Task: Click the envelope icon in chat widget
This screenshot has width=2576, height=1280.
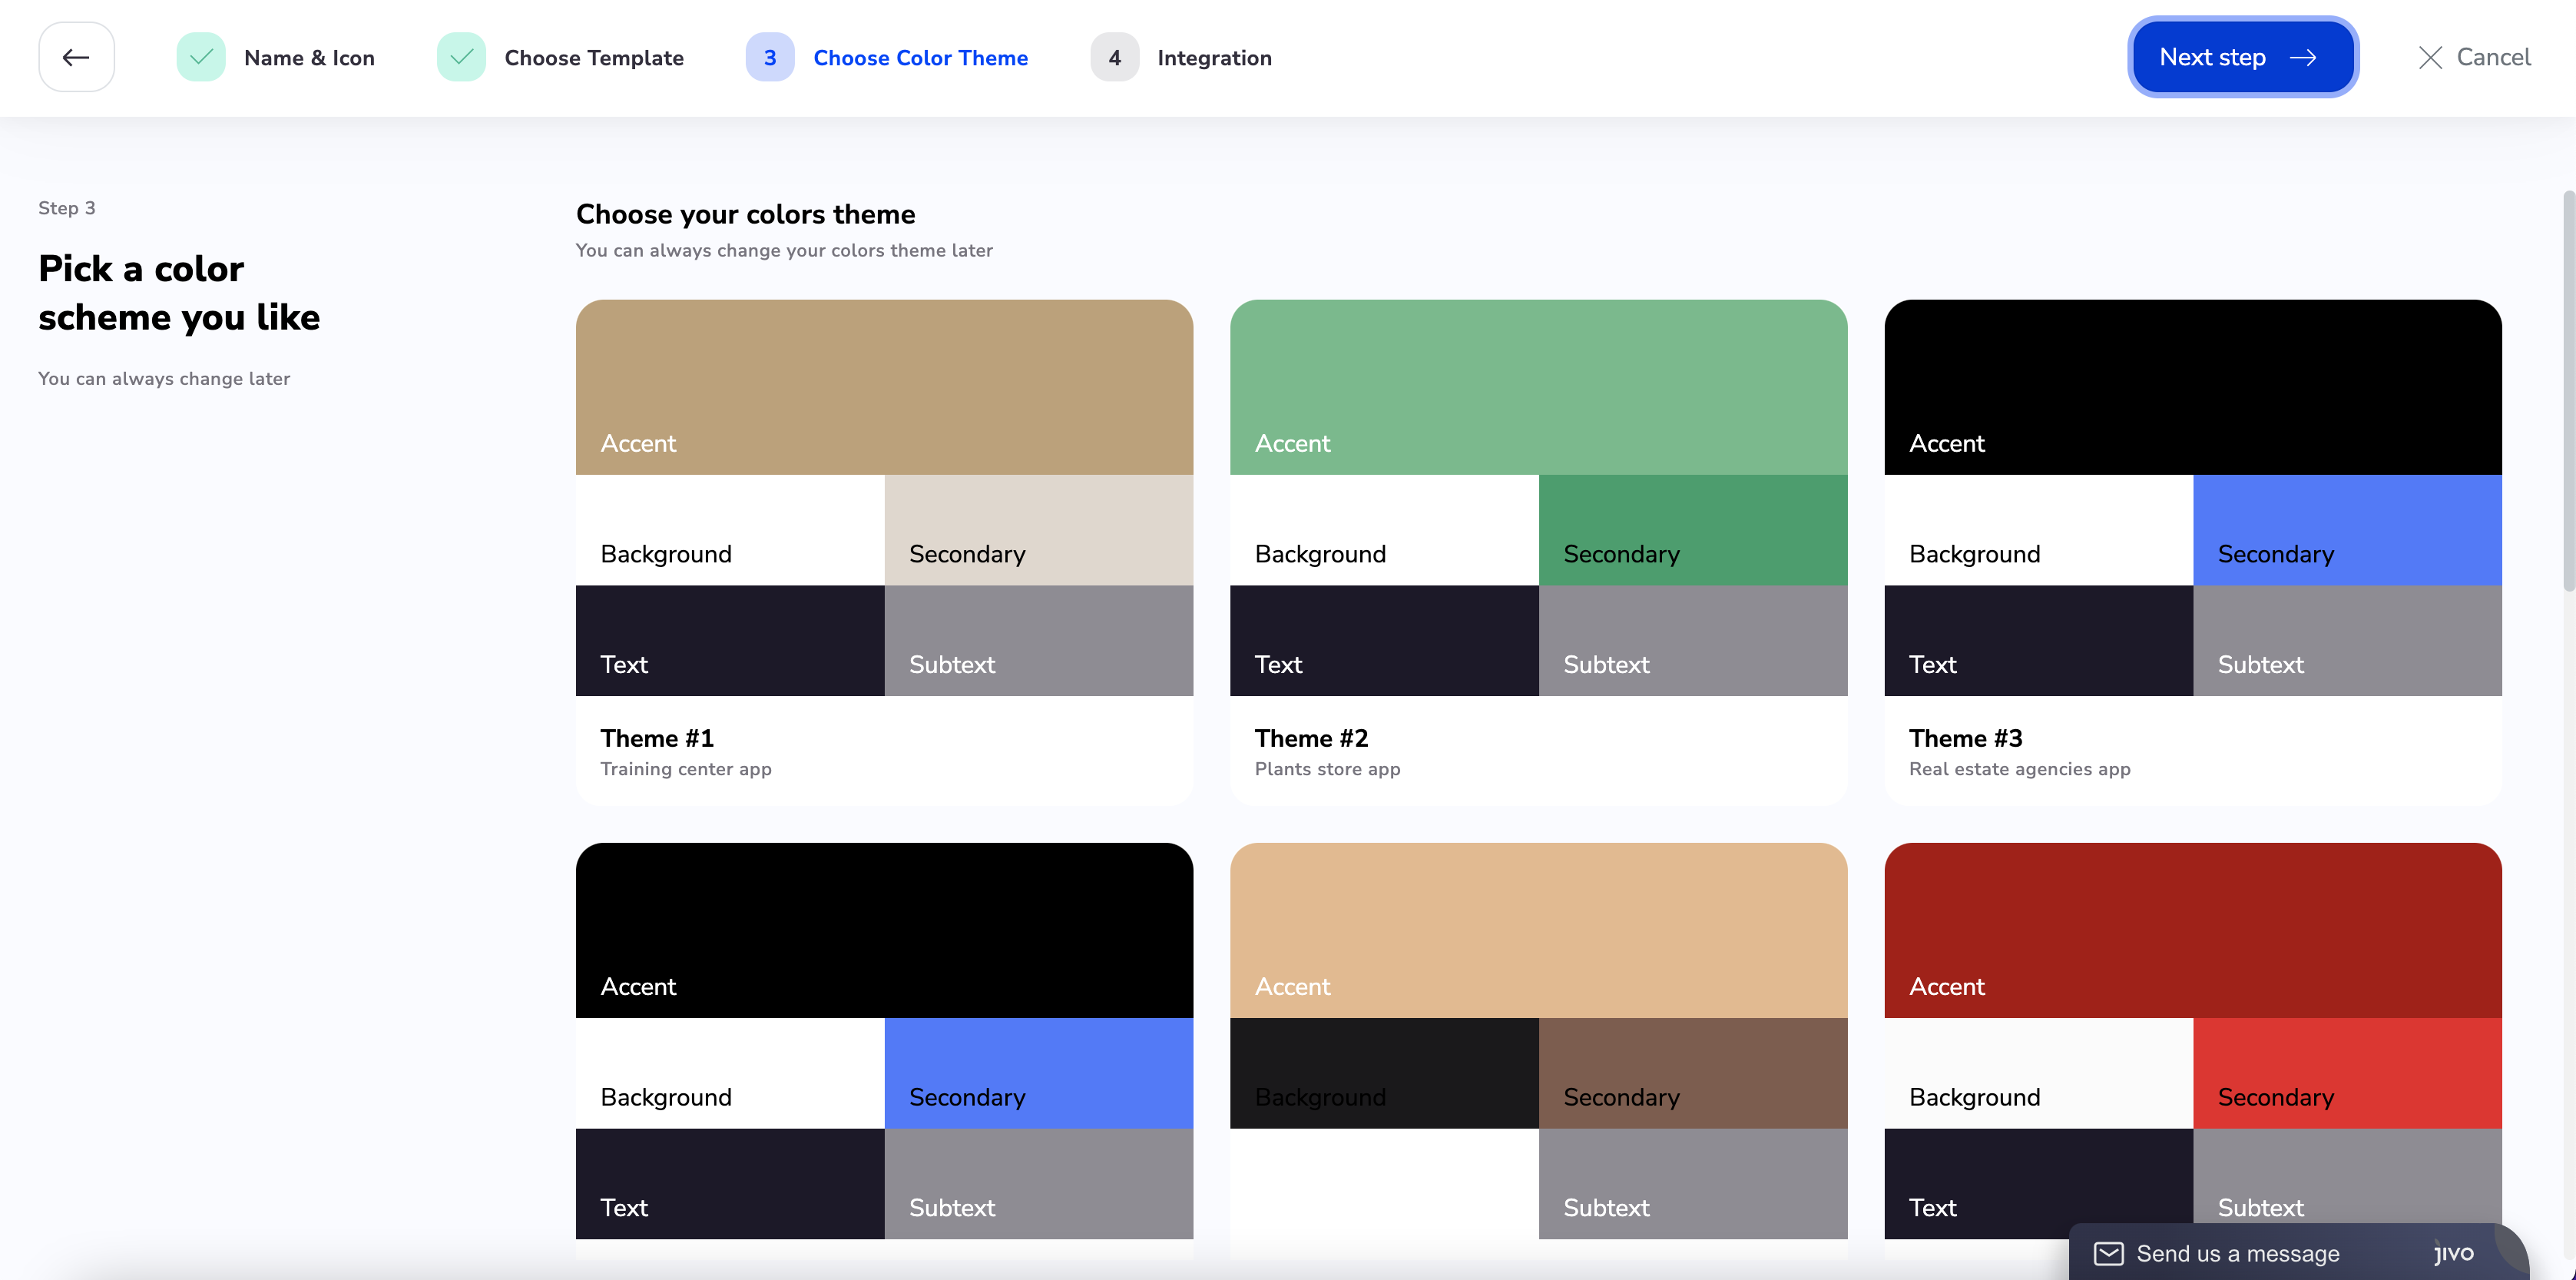Action: (x=2108, y=1253)
